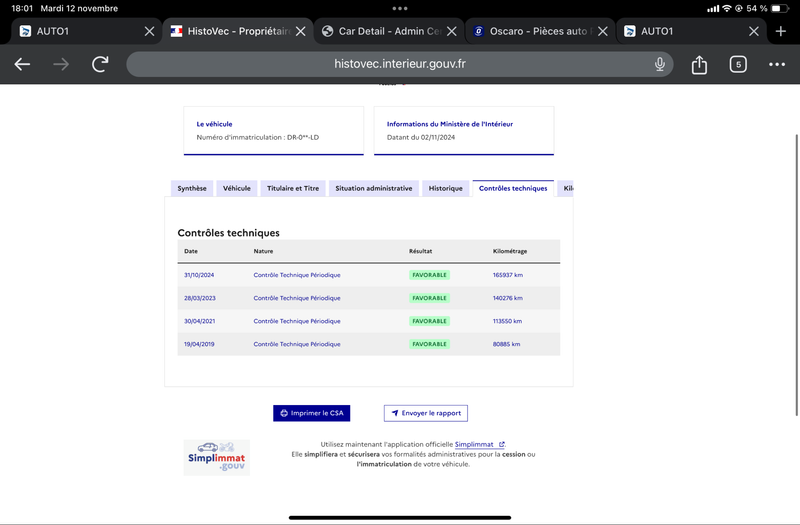Tap the histovec.interieur.gouv.fr address bar
The height and width of the screenshot is (525, 800).
pos(399,64)
